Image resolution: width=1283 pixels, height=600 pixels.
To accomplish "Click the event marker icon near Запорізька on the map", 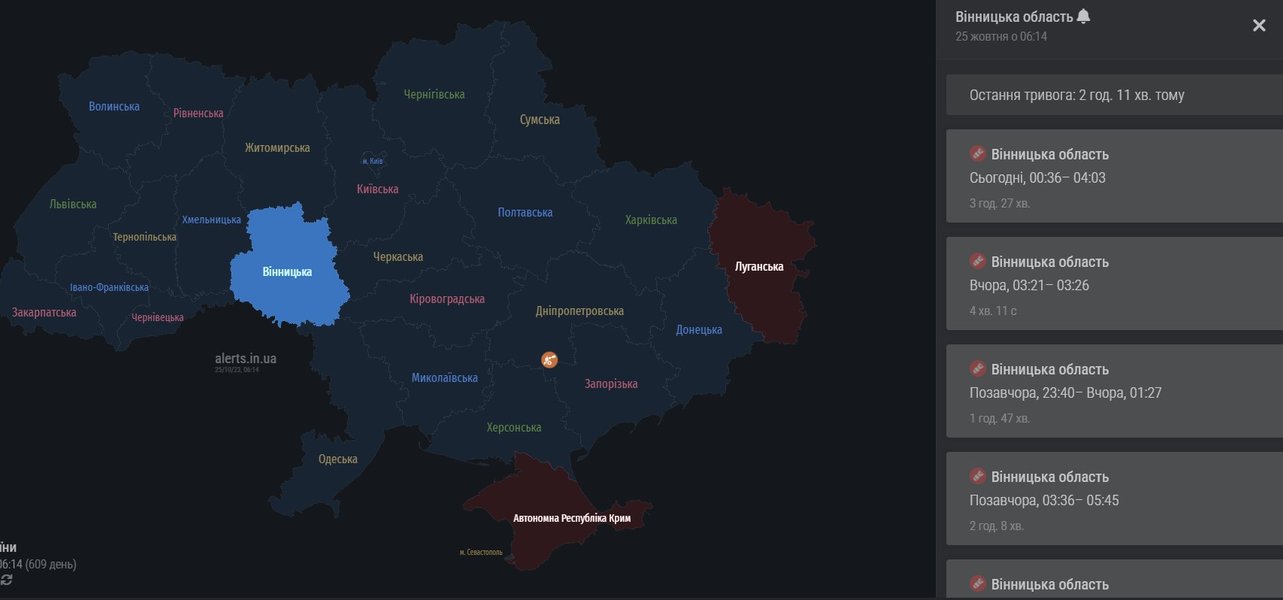I will click(548, 358).
